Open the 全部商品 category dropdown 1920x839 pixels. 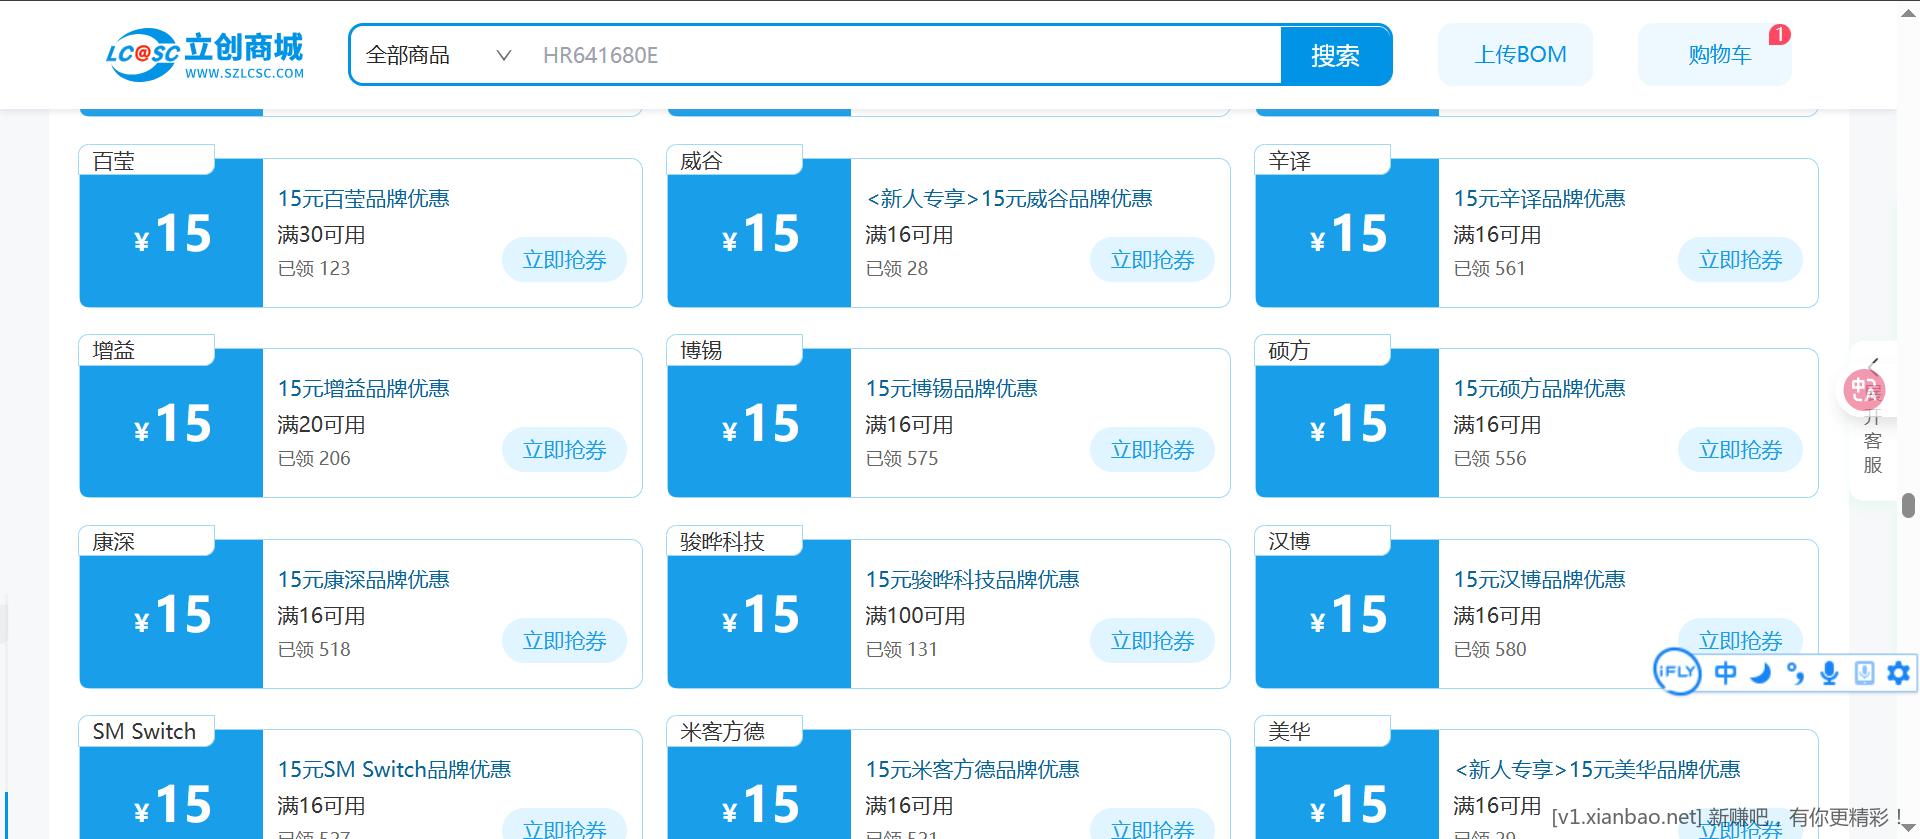point(439,55)
